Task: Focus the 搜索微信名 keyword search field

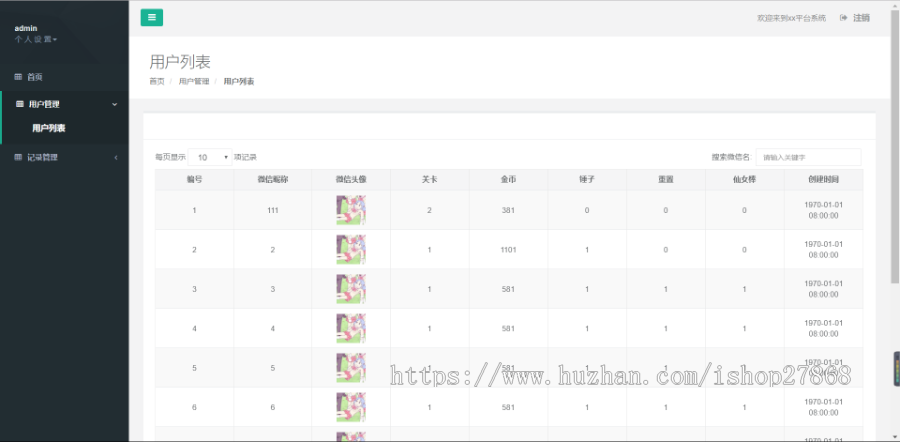Action: click(808, 157)
